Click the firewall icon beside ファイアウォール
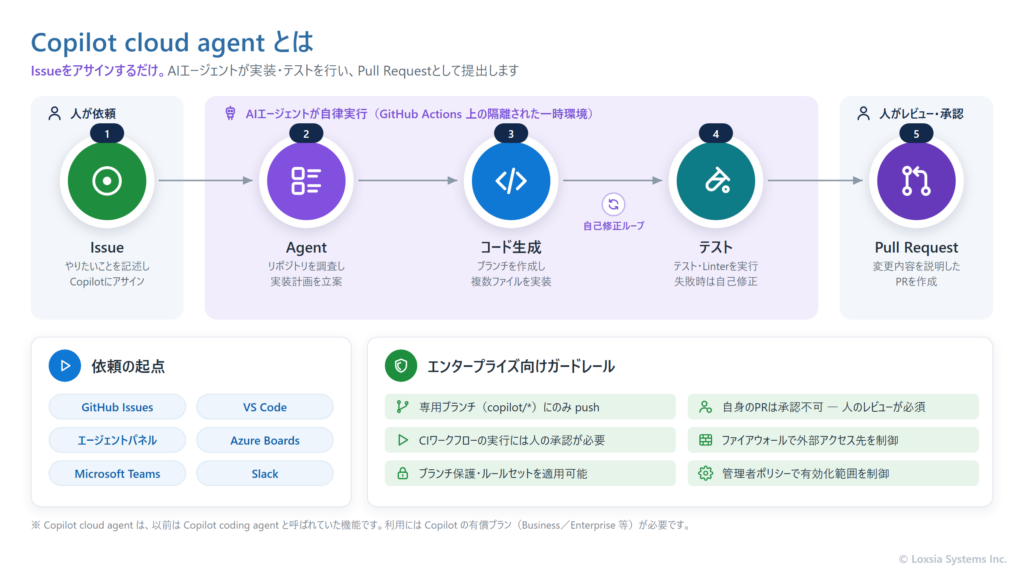The height and width of the screenshot is (576, 1024). point(705,440)
